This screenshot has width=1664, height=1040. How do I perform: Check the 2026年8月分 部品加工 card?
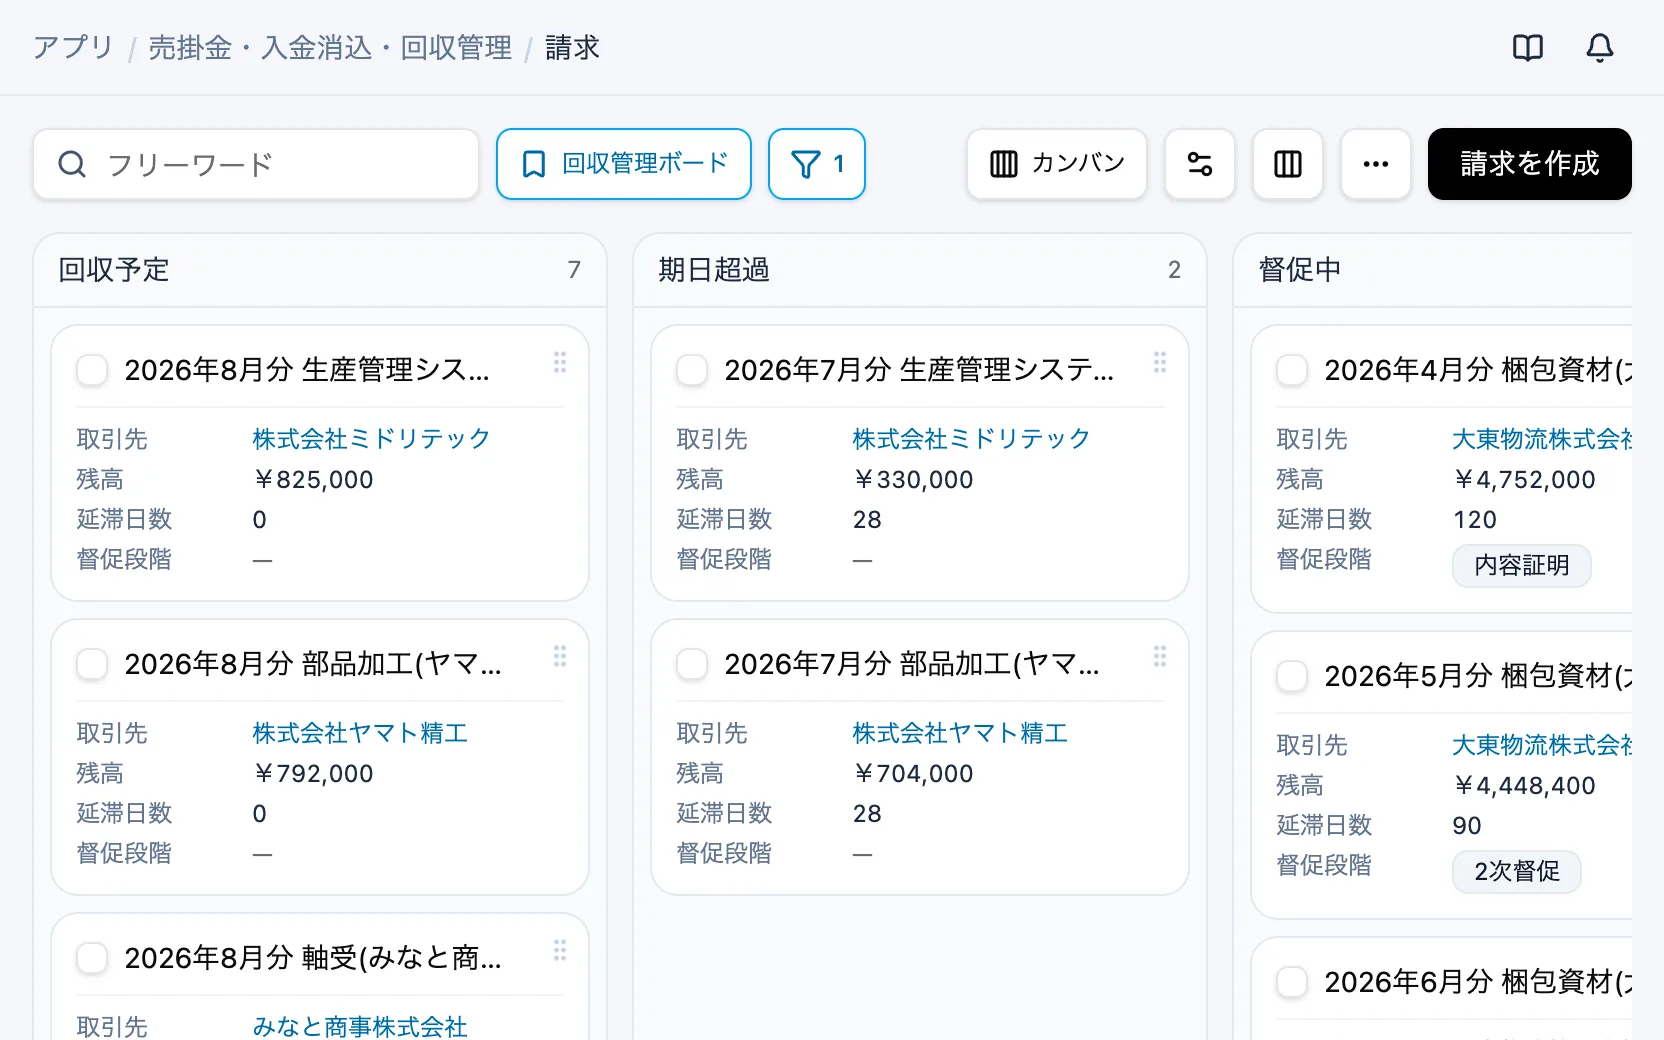(x=92, y=664)
